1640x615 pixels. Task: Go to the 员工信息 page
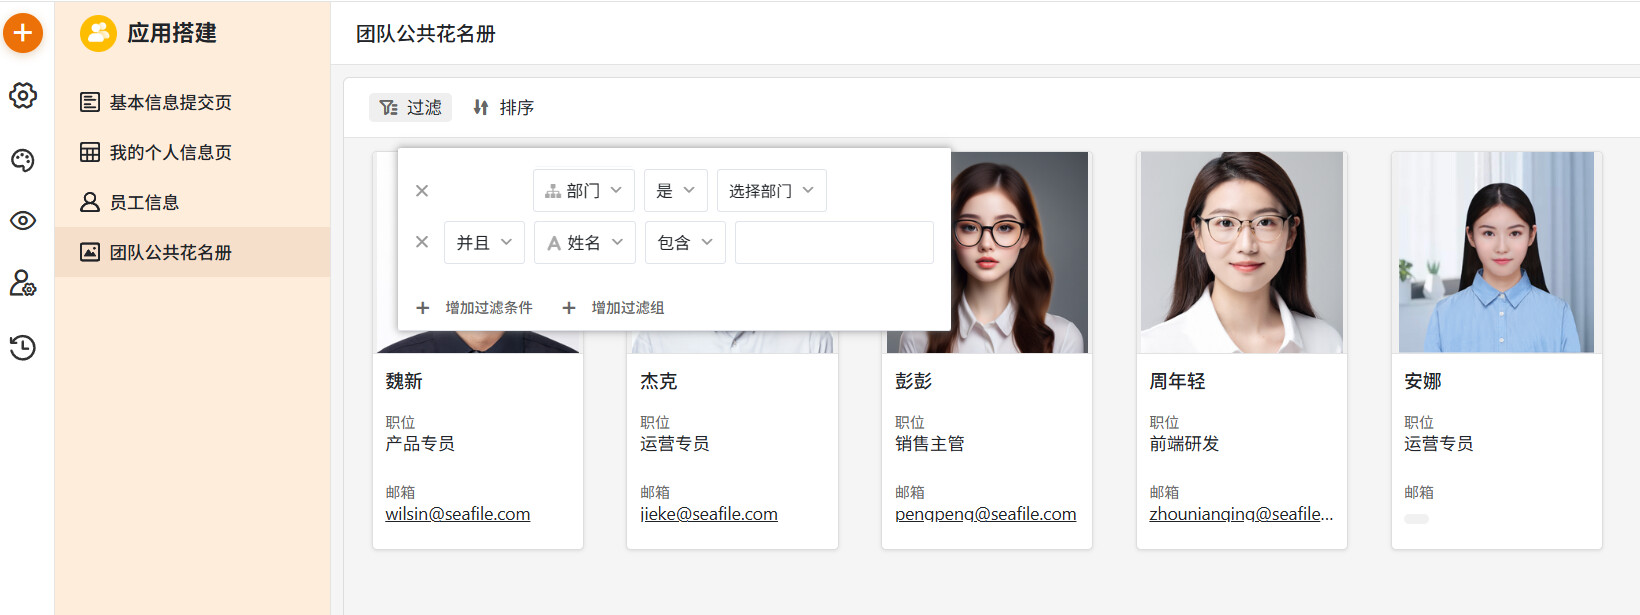pyautogui.click(x=144, y=203)
